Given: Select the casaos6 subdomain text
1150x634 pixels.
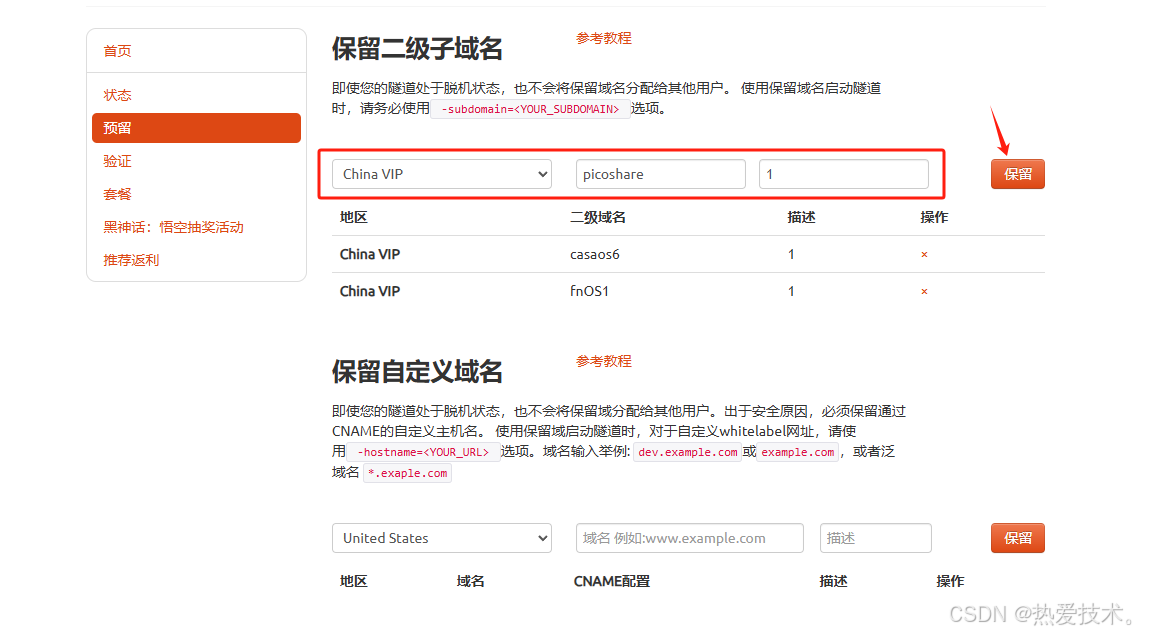Looking at the screenshot, I should [x=595, y=254].
